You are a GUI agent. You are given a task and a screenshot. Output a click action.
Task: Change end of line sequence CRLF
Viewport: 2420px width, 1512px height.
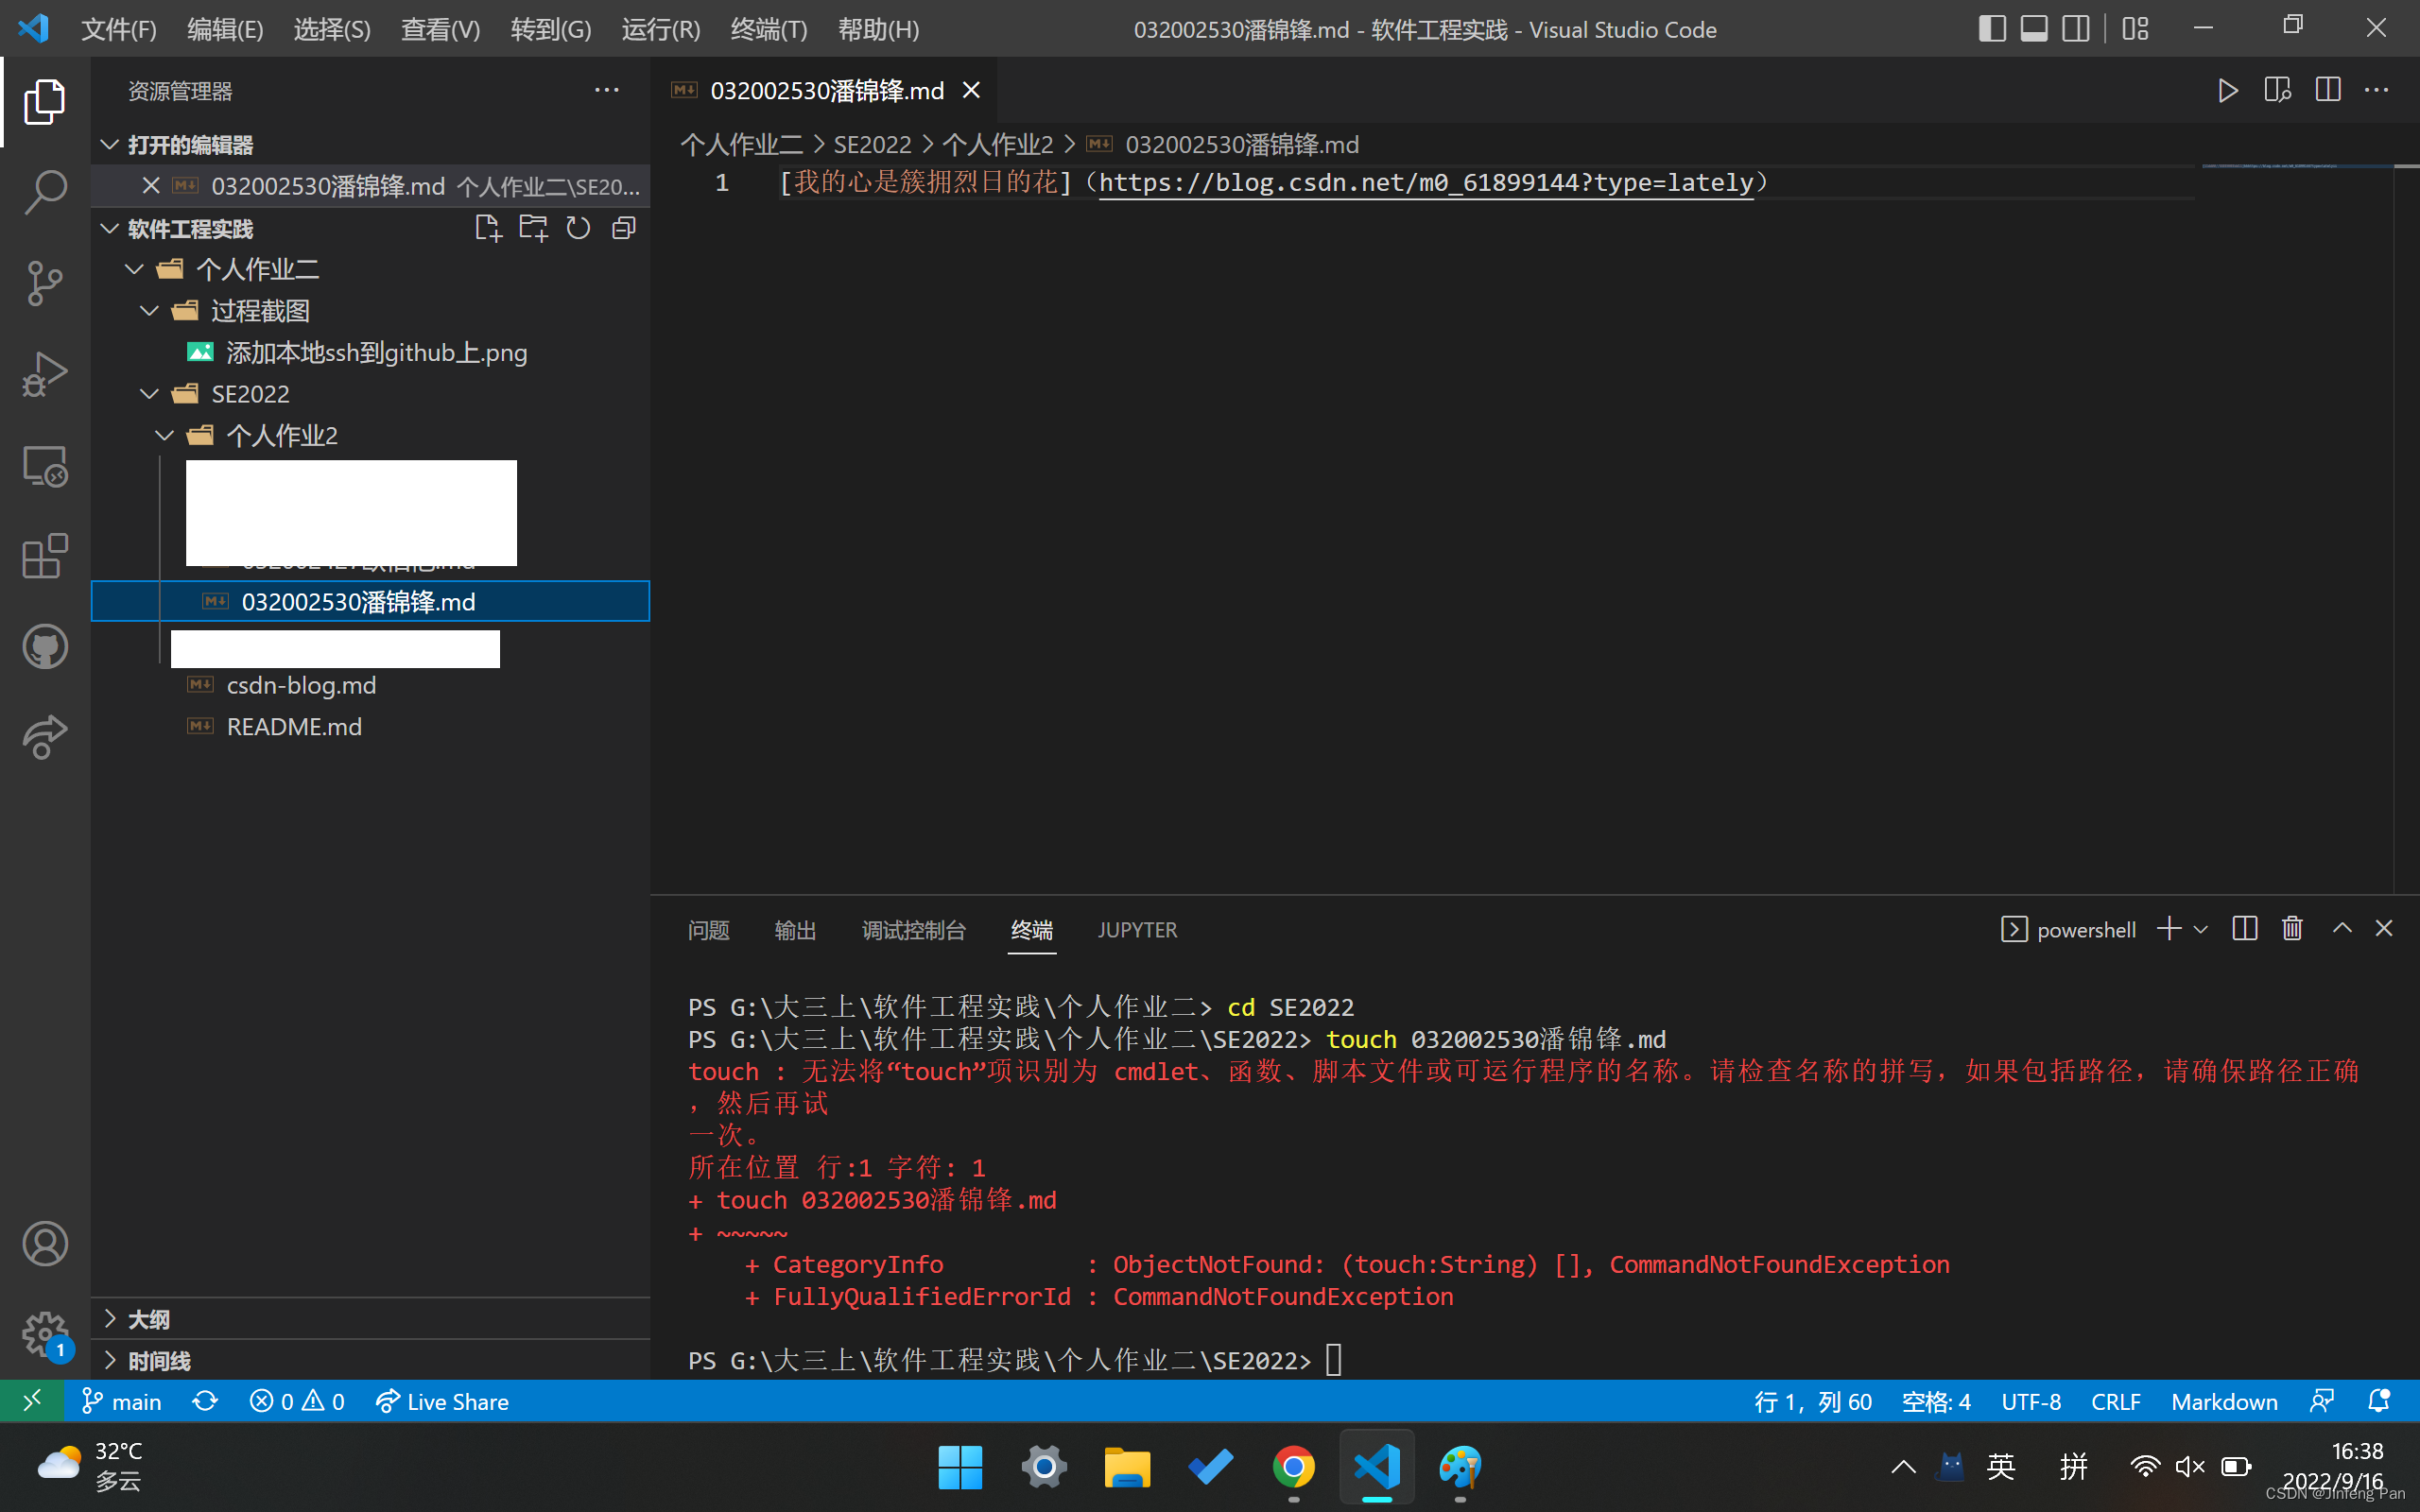pyautogui.click(x=2116, y=1401)
